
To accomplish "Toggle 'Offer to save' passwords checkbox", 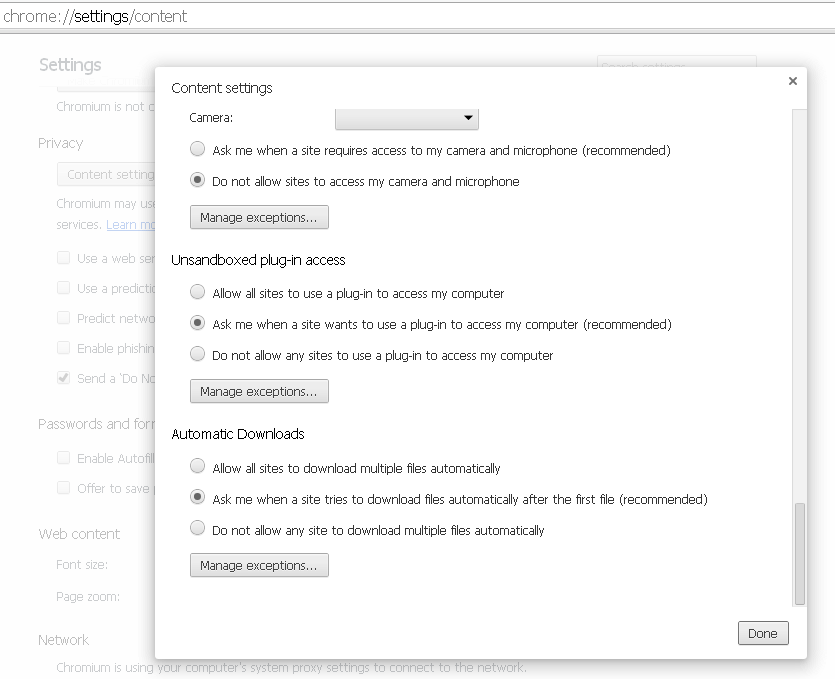I will (63, 488).
